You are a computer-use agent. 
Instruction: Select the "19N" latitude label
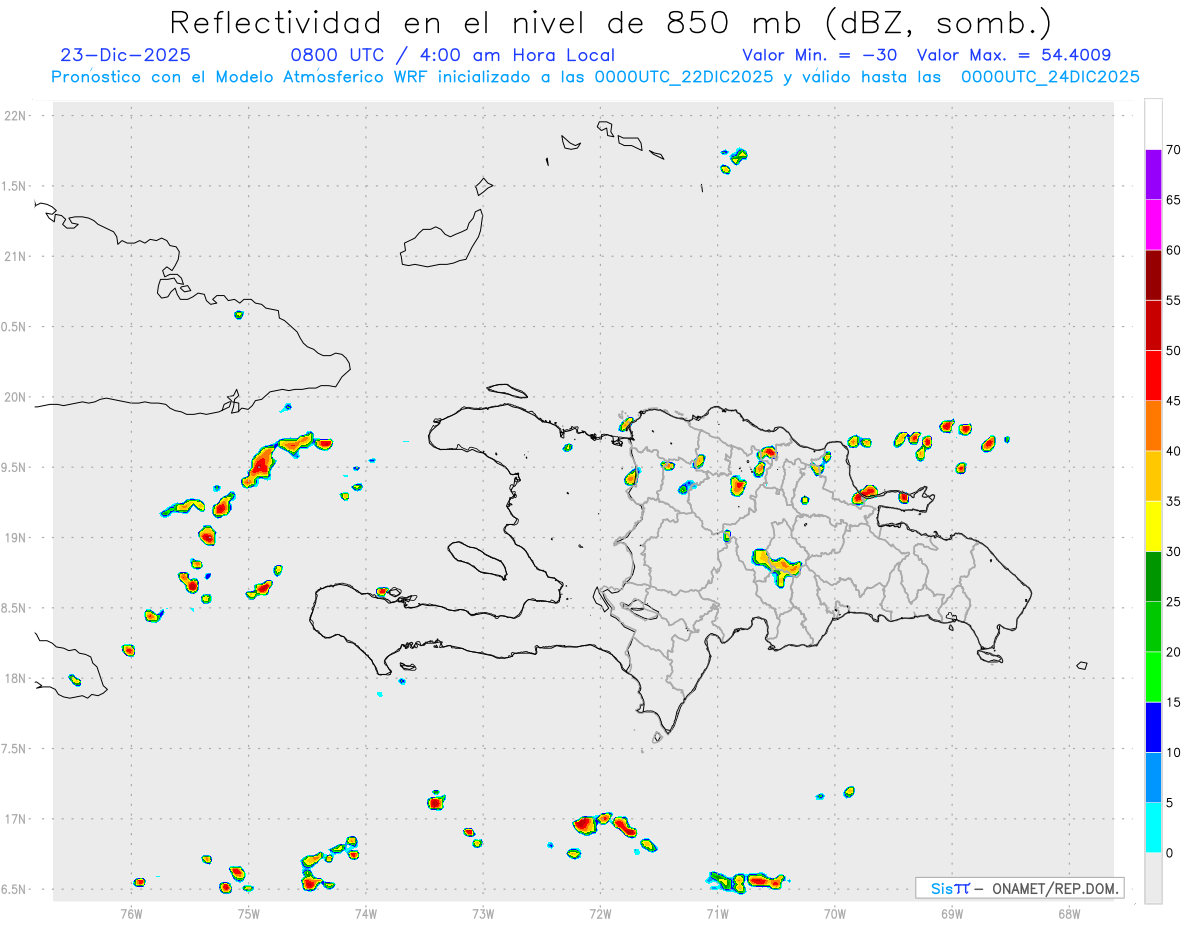pyautogui.click(x=16, y=537)
